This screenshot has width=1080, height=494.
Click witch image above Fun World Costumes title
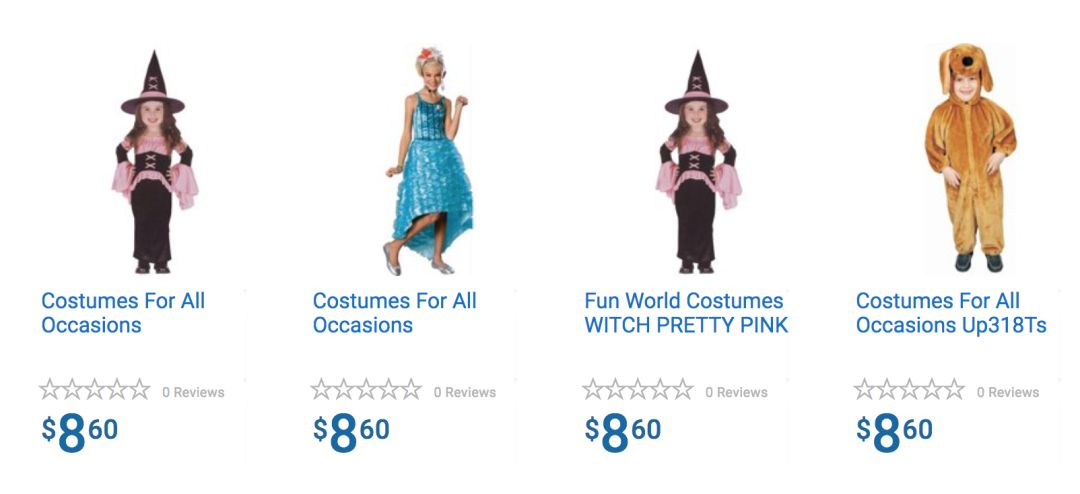[696, 162]
